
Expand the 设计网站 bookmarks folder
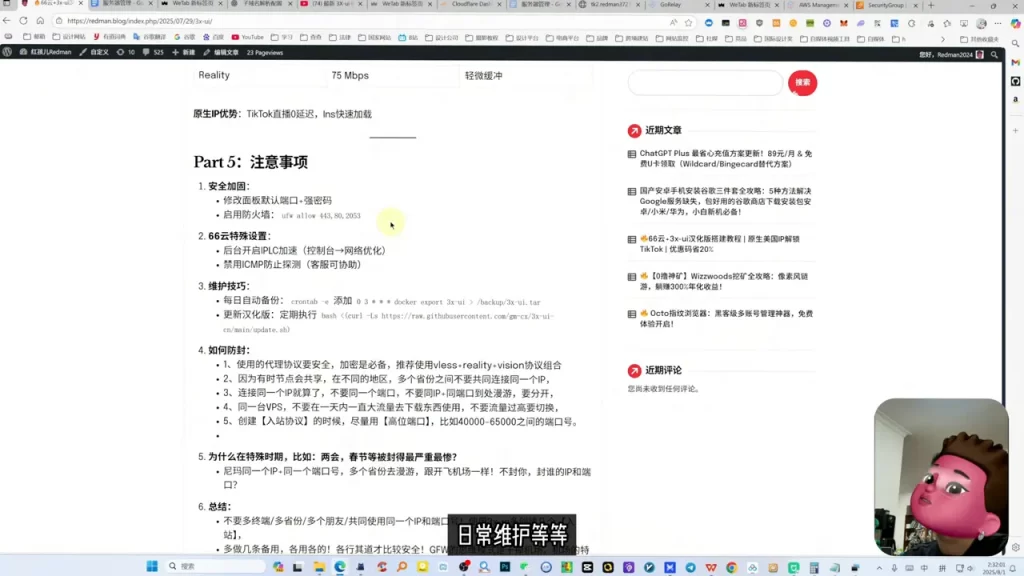pos(70,37)
